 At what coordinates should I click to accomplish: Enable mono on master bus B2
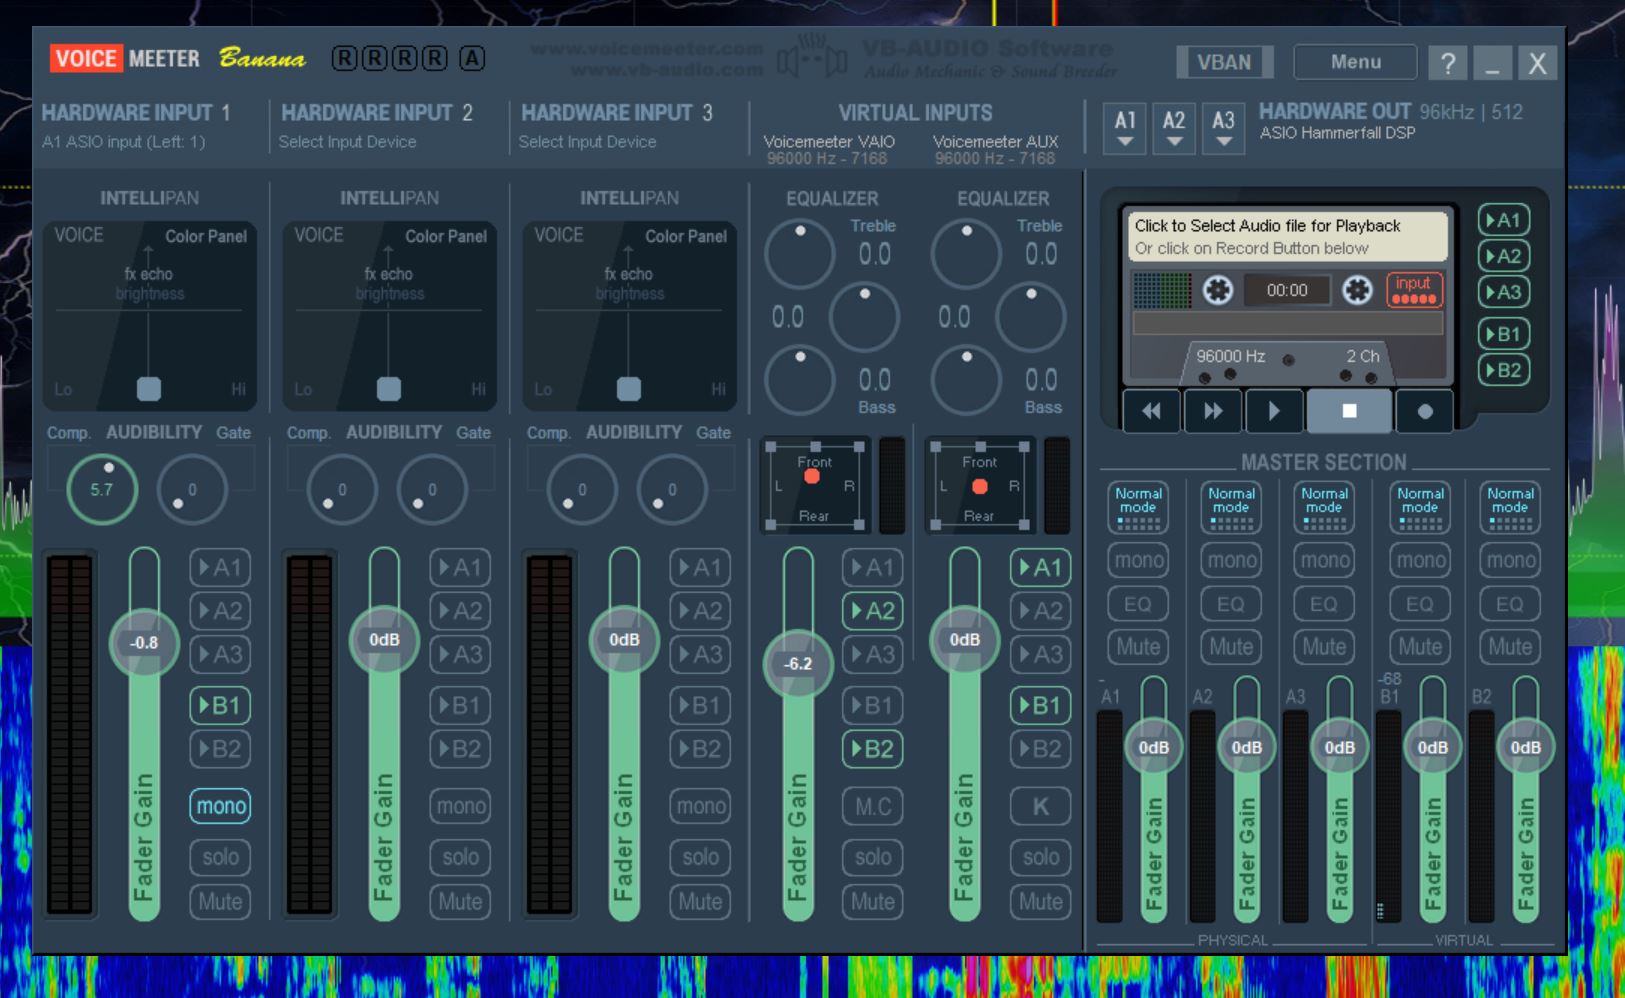tap(1510, 560)
